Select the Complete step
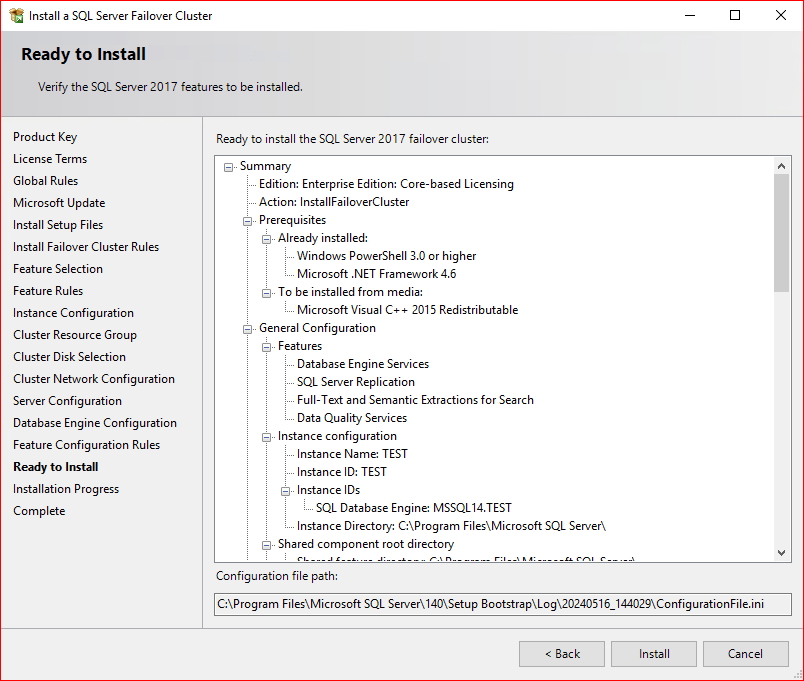 tap(39, 511)
